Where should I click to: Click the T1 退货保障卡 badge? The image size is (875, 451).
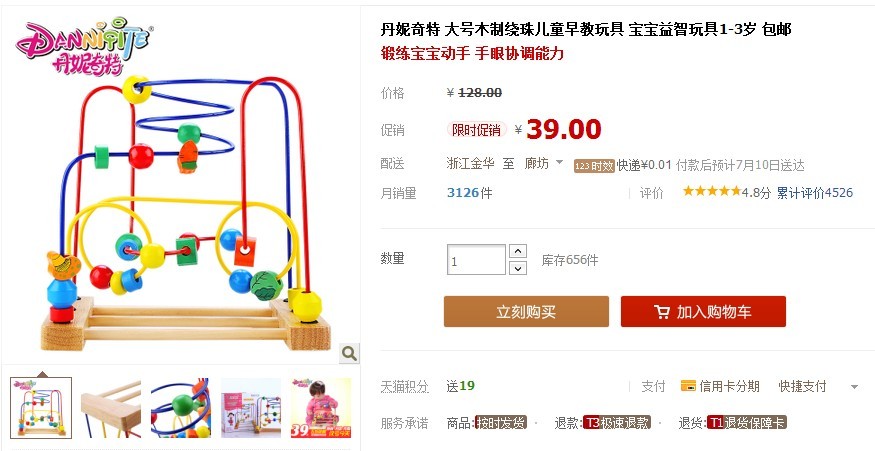pos(746,423)
